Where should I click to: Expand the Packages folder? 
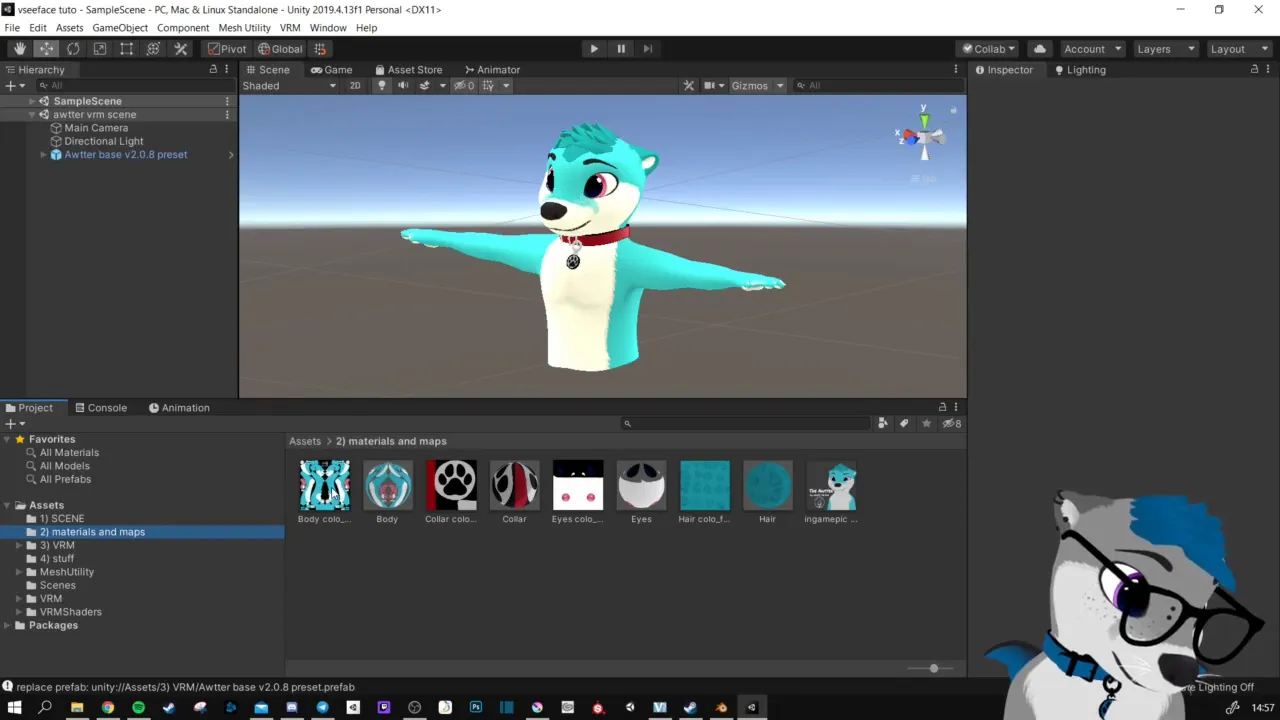(x=6, y=626)
